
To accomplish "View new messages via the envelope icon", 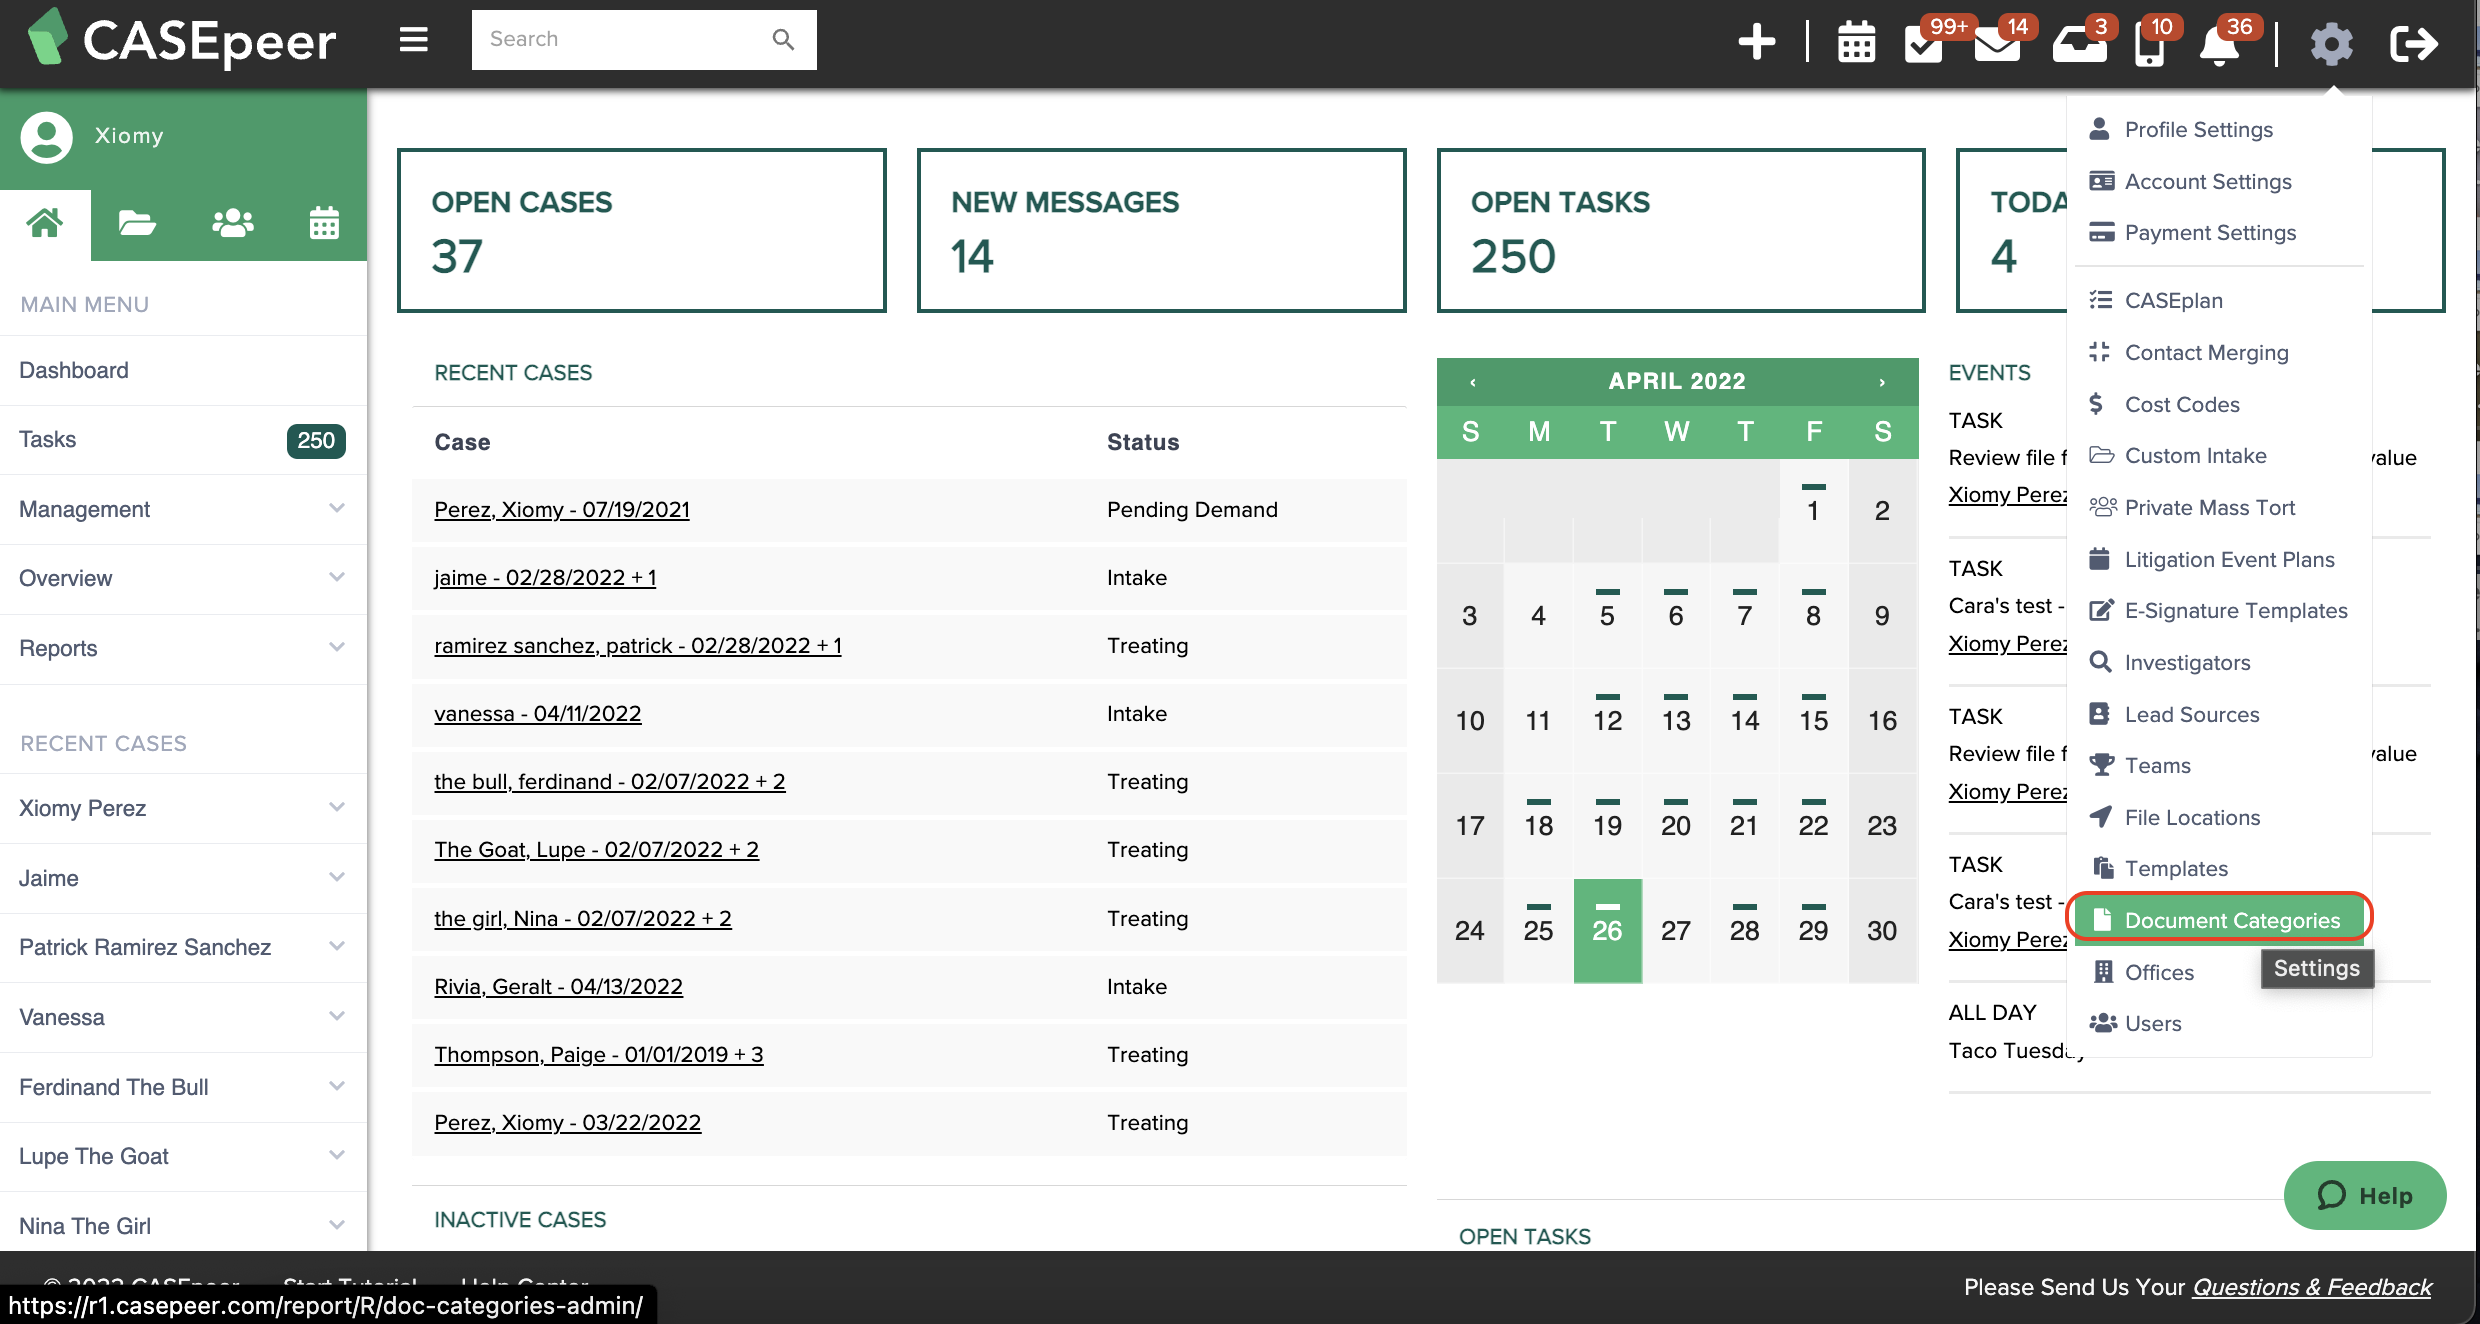I will (1996, 44).
